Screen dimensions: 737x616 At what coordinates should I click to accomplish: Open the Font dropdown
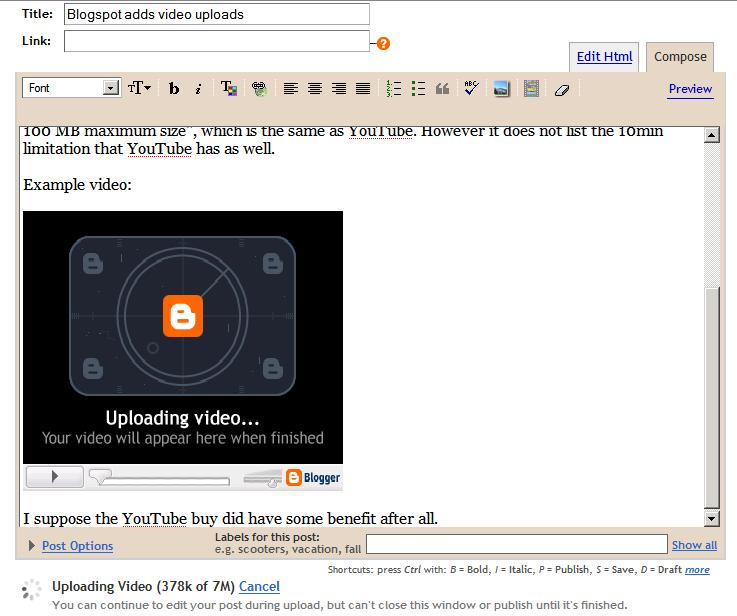pyautogui.click(x=71, y=88)
